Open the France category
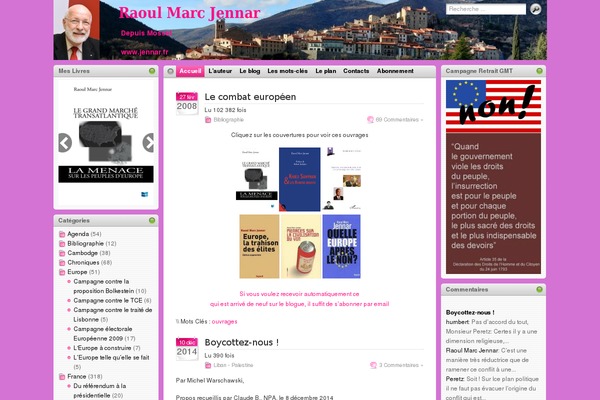 77,377
